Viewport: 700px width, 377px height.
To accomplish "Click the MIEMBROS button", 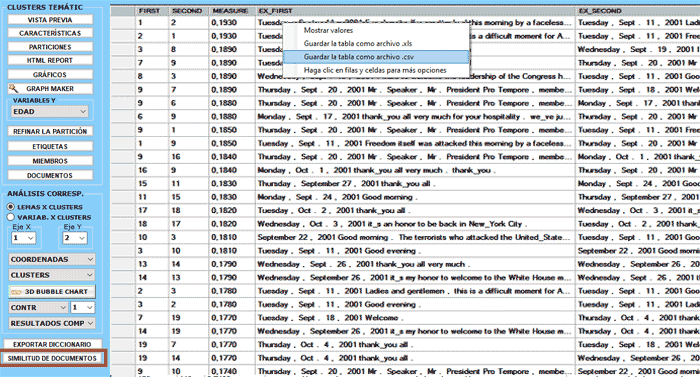I will pyautogui.click(x=50, y=161).
